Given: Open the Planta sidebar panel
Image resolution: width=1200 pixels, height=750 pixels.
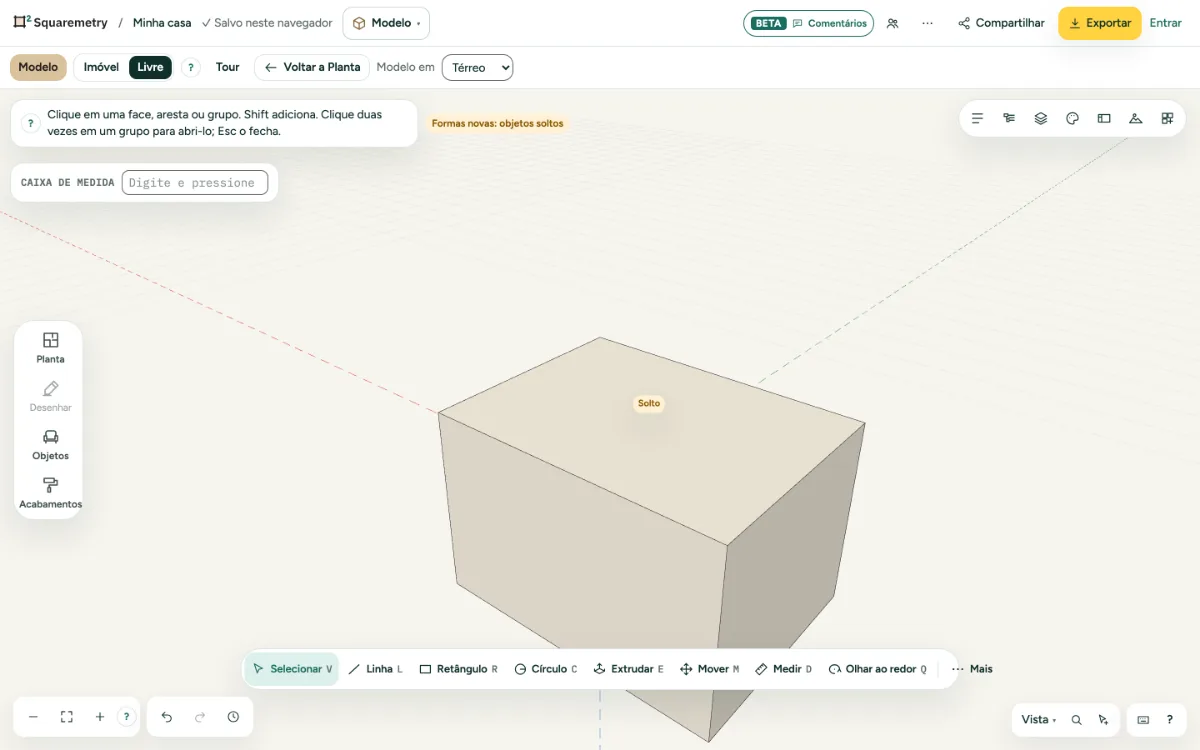Looking at the screenshot, I should pos(50,348).
